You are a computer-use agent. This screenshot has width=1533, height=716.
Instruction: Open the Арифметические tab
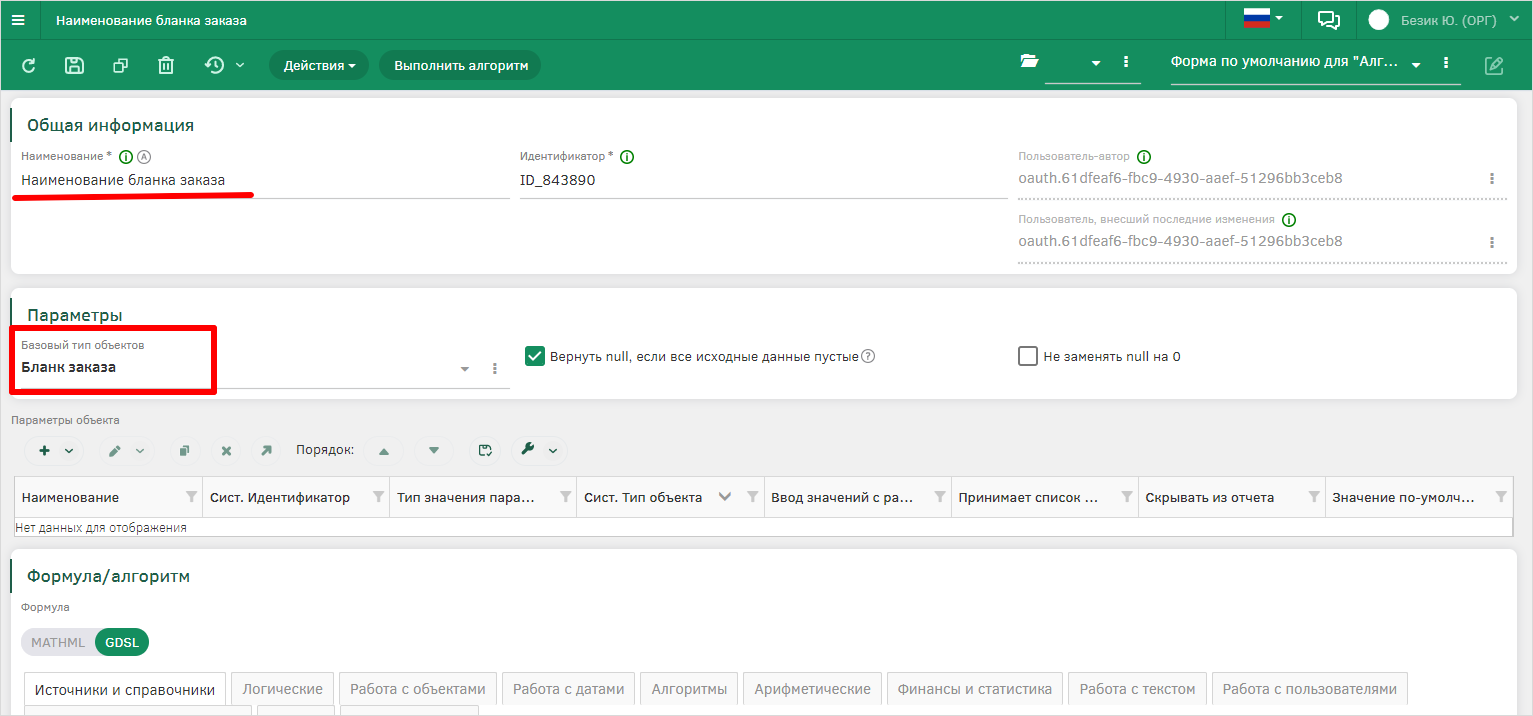tap(812, 689)
